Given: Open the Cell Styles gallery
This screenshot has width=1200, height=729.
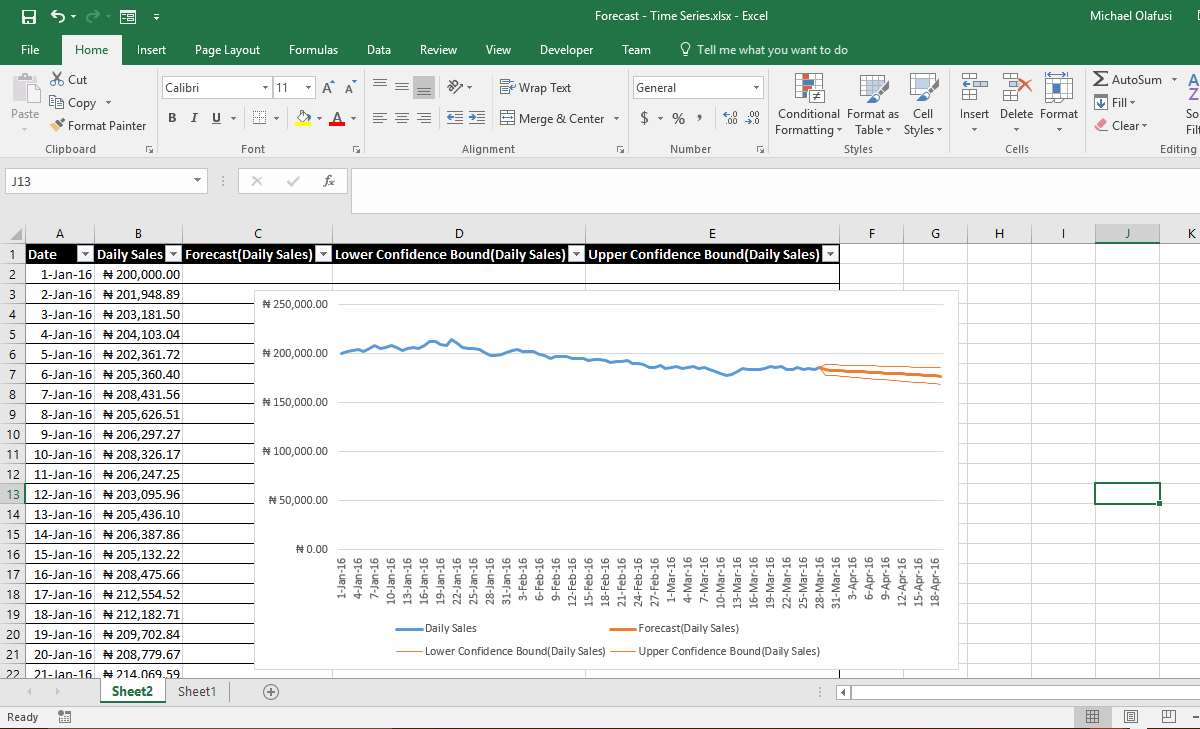Looking at the screenshot, I should point(922,105).
